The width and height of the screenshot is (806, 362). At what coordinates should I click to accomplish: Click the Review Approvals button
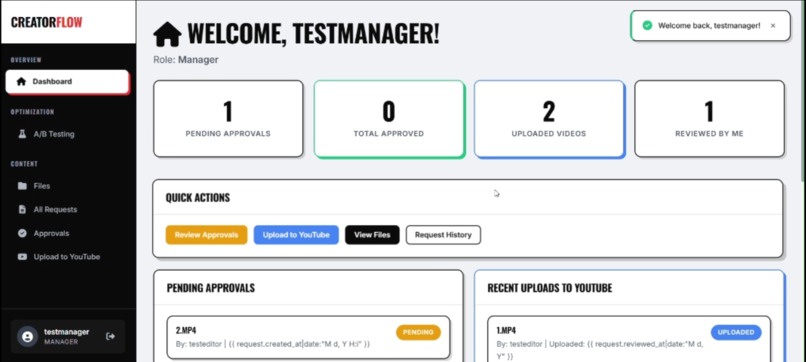point(206,235)
